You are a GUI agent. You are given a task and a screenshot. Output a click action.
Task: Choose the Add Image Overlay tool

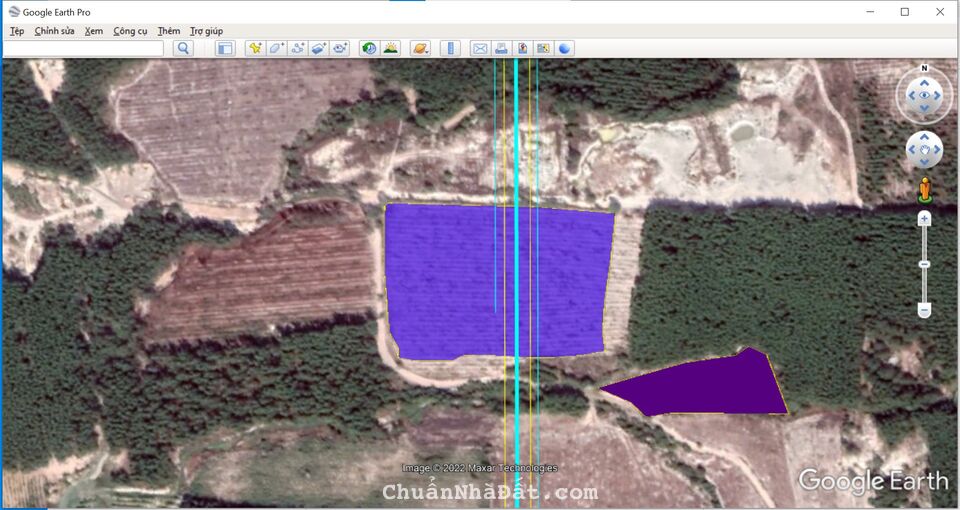pyautogui.click(x=318, y=48)
